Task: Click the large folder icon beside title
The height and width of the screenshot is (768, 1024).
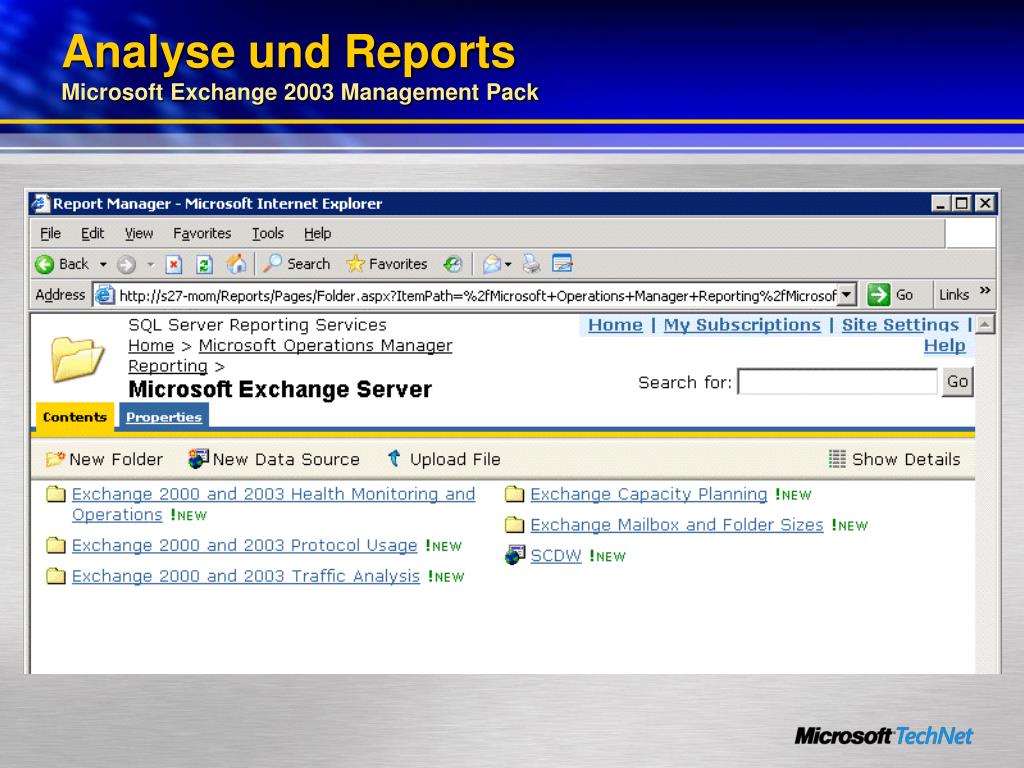Action: click(77, 359)
